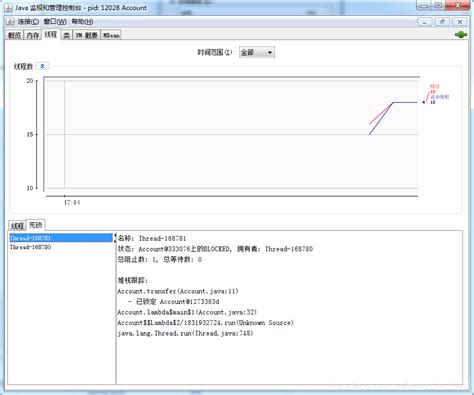Open the 连接(C) menu
474x395 pixels.
(28, 22)
